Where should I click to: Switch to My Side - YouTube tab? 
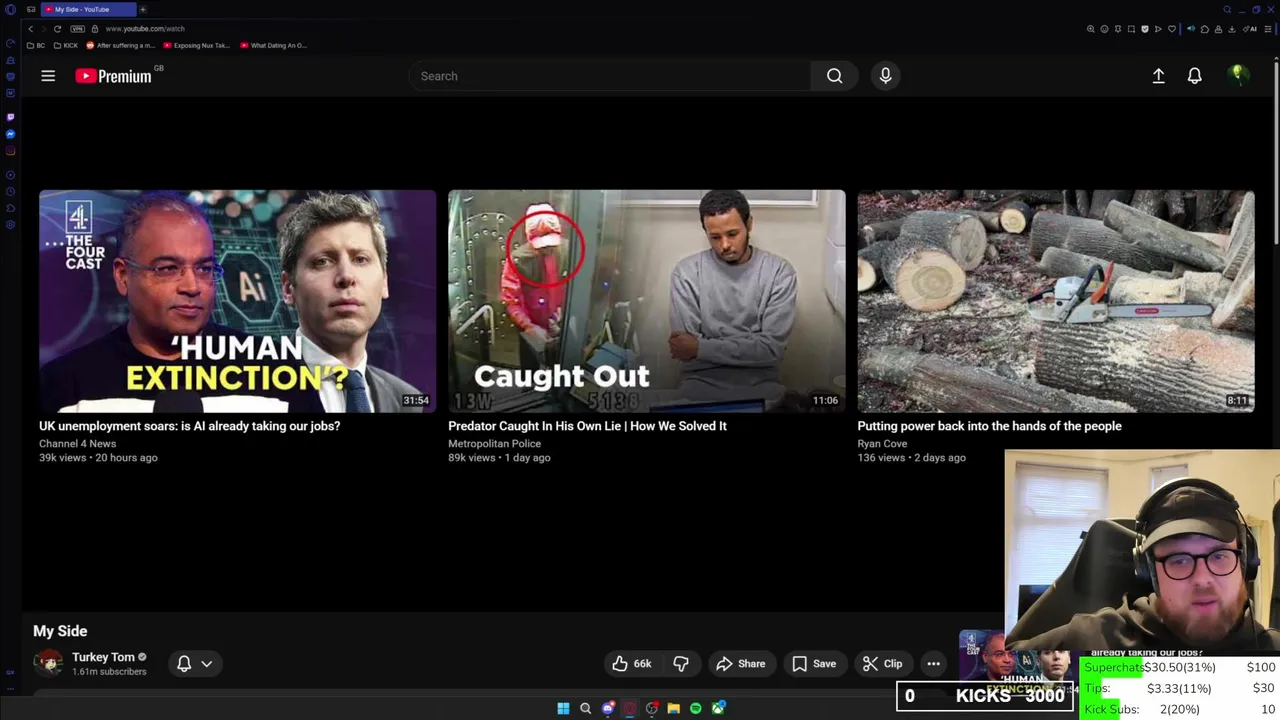pyautogui.click(x=88, y=9)
